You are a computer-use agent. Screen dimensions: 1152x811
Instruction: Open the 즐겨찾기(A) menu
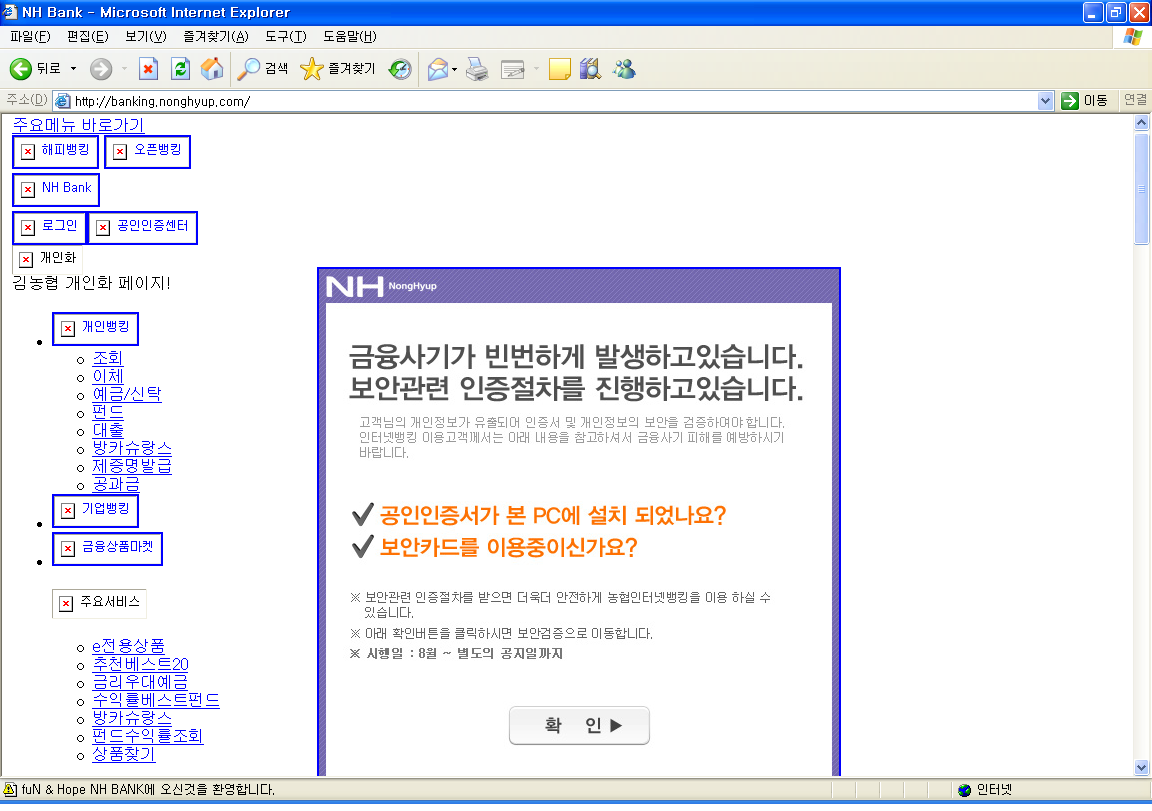tap(215, 36)
